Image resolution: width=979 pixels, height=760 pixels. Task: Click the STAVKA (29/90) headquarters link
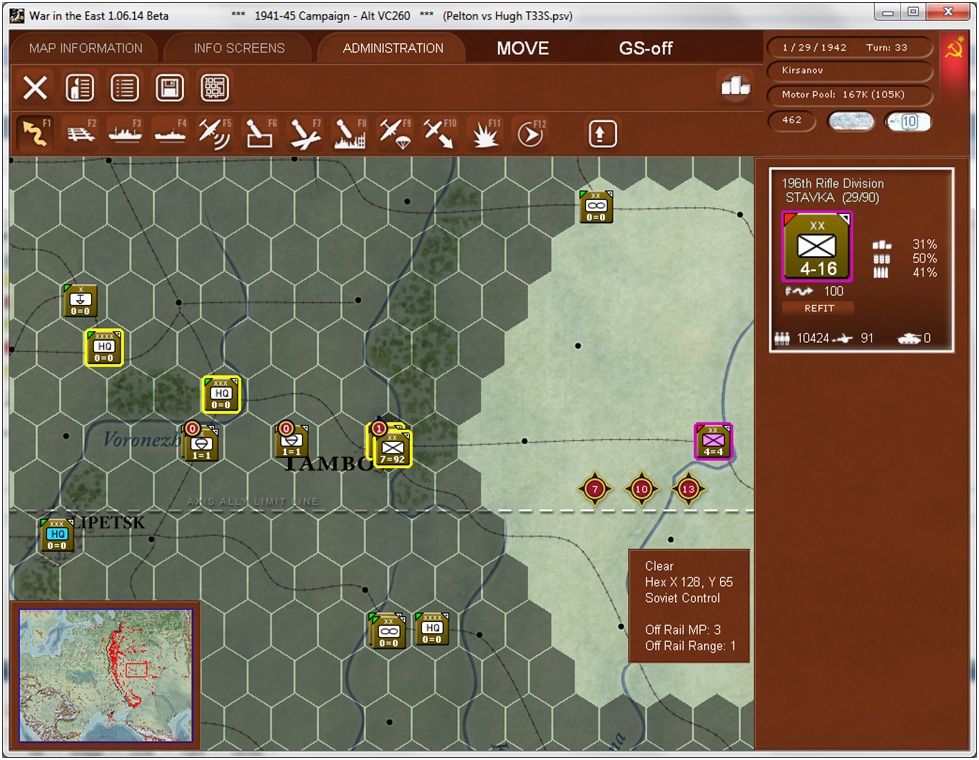coord(832,197)
